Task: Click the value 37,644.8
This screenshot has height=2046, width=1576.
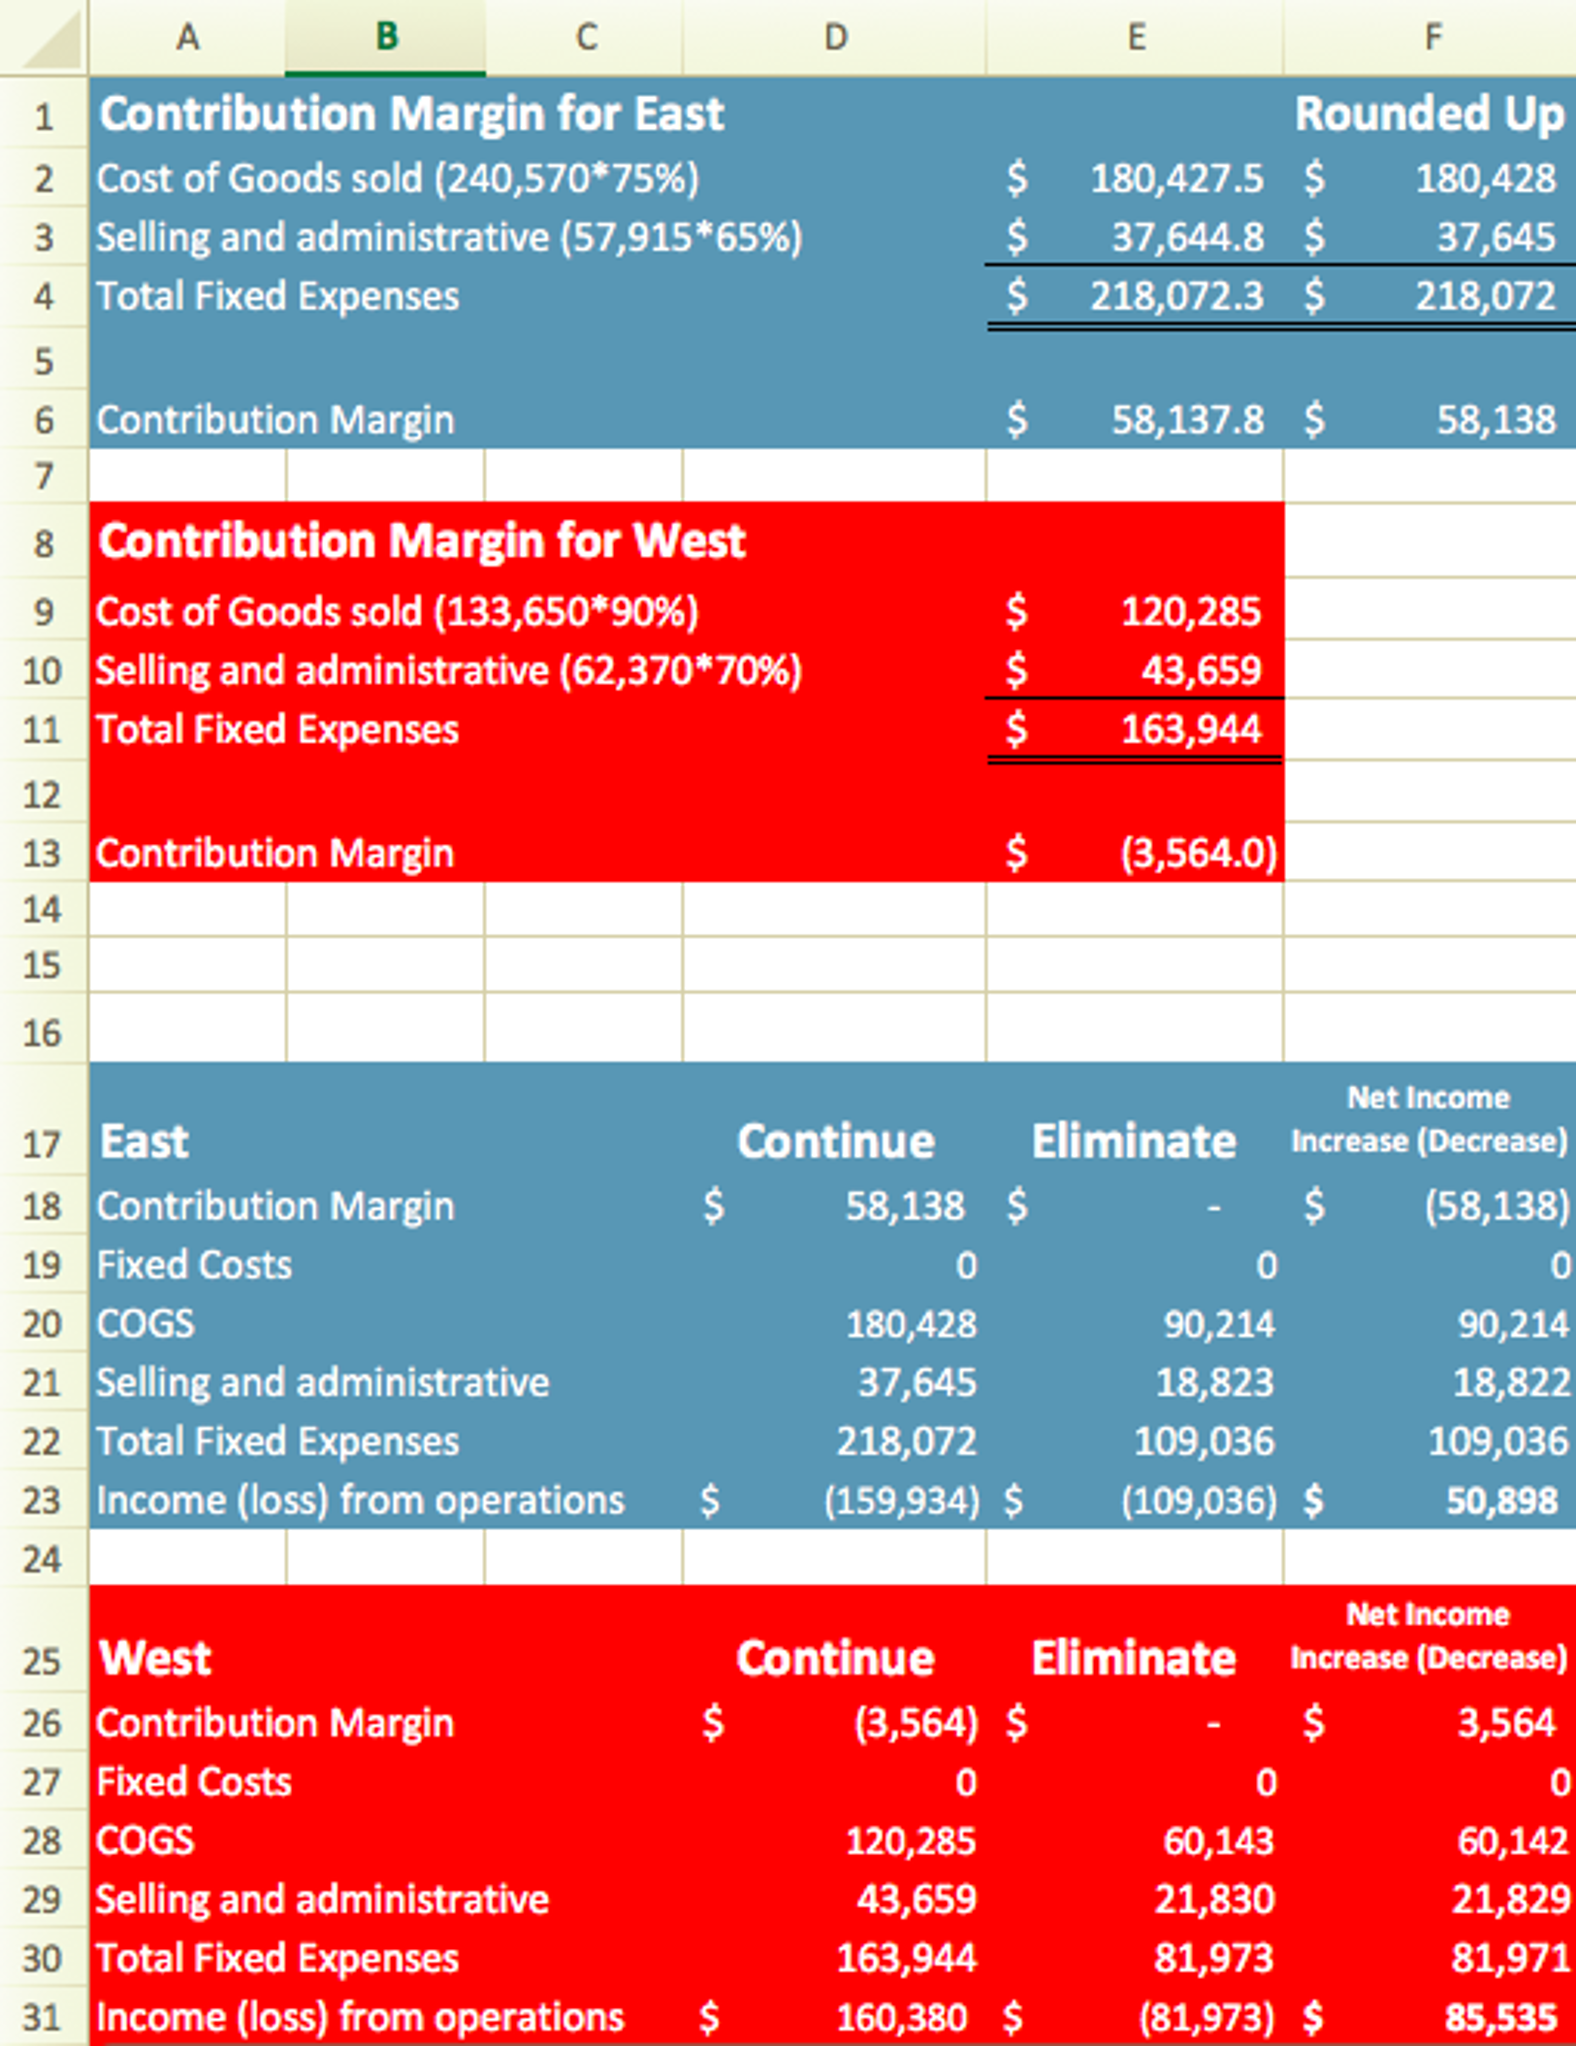Action: pyautogui.click(x=1188, y=238)
